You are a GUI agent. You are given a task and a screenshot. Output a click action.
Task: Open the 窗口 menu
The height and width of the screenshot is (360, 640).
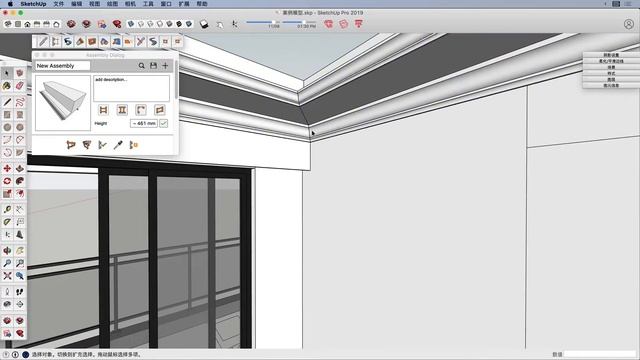[166, 4]
